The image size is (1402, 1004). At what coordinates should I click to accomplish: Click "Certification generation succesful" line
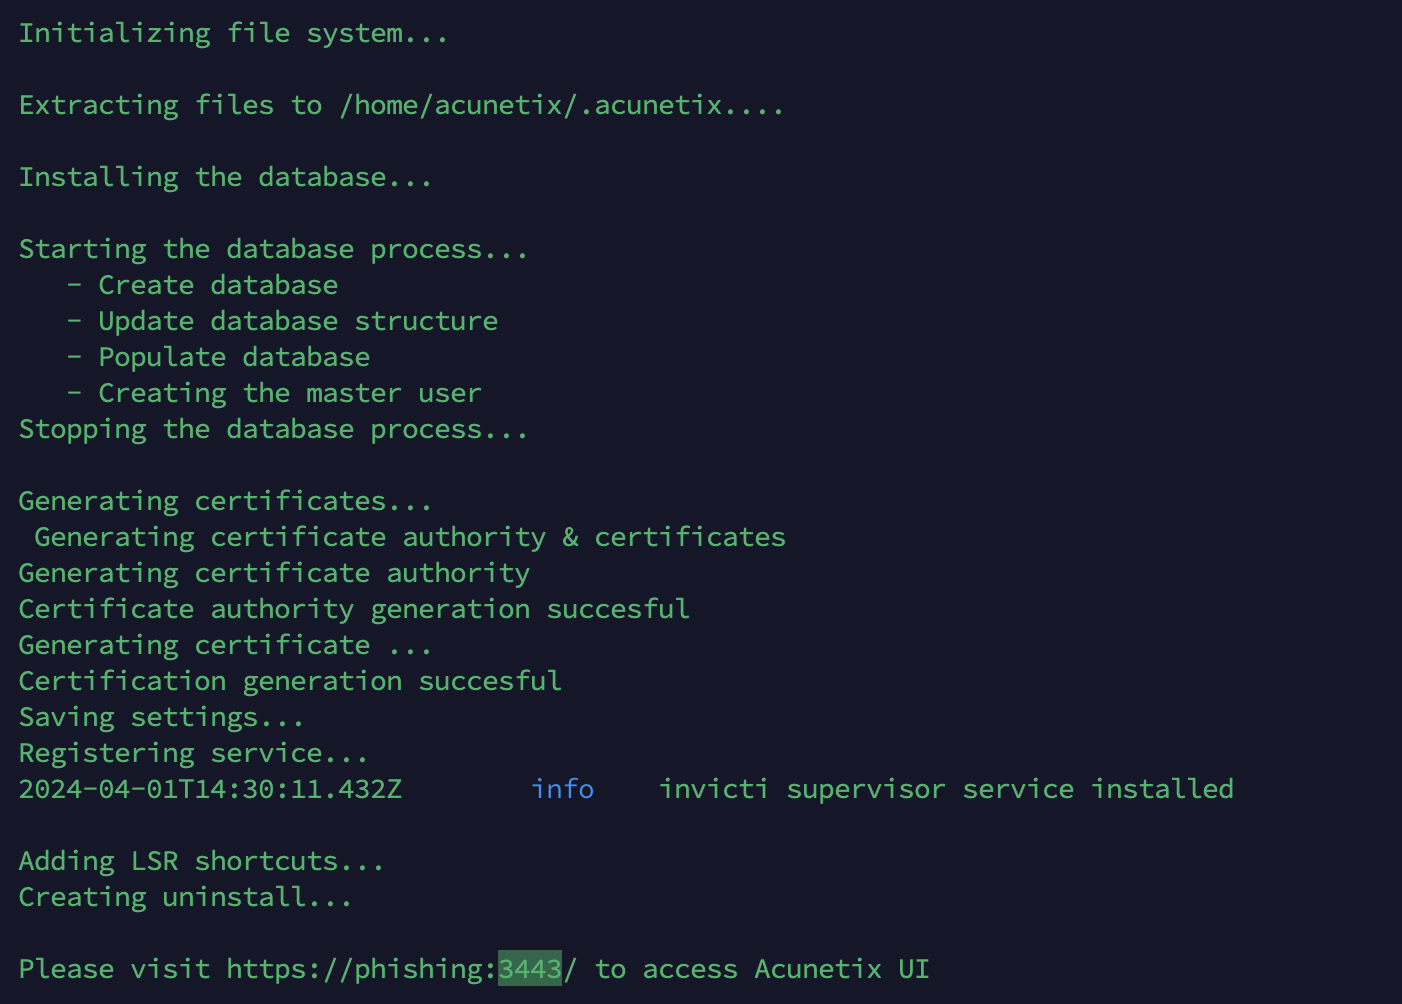tap(290, 681)
